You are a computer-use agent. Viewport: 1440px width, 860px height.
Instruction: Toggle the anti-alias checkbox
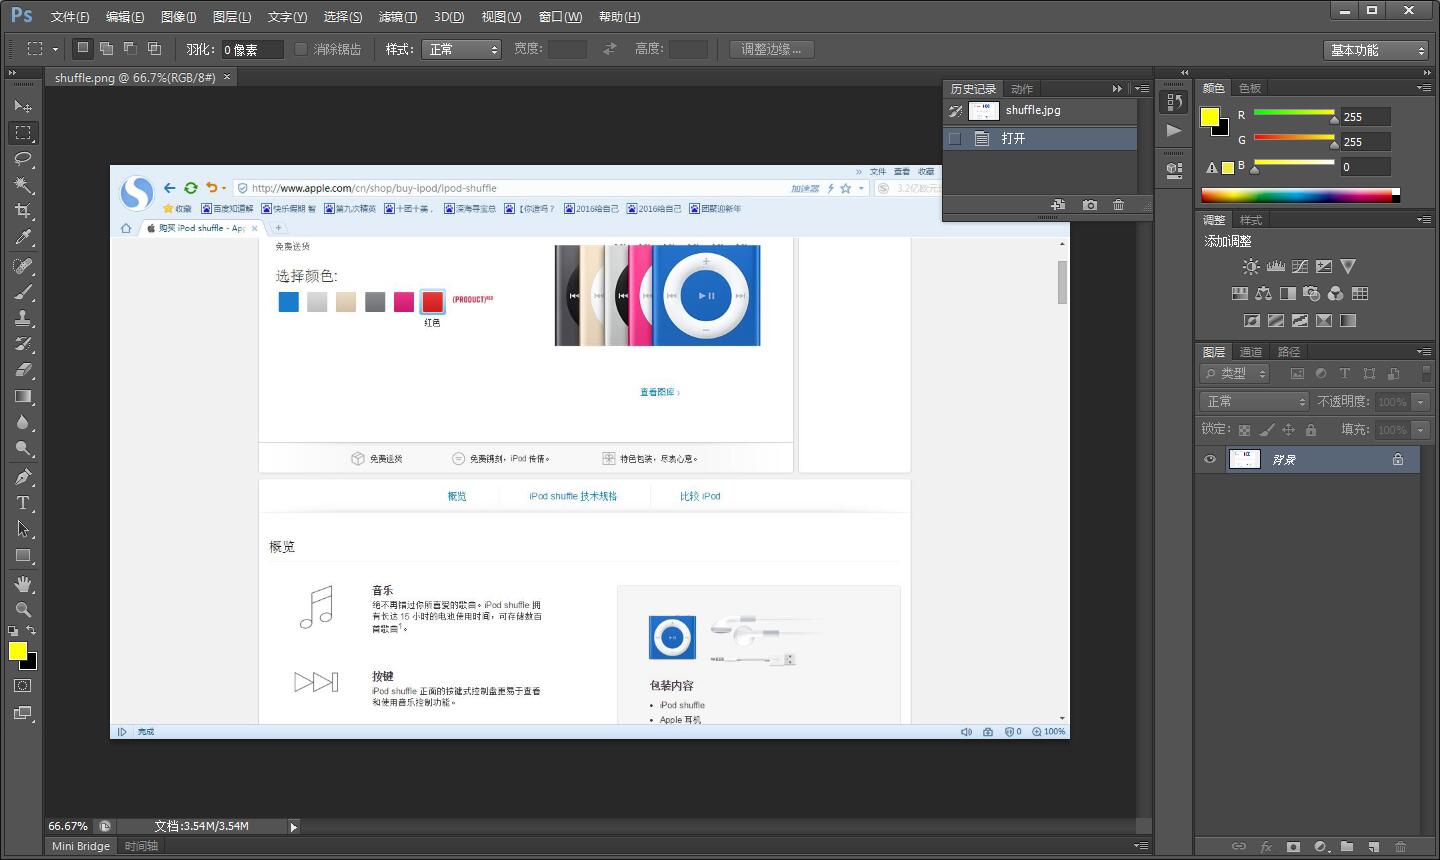coord(300,49)
